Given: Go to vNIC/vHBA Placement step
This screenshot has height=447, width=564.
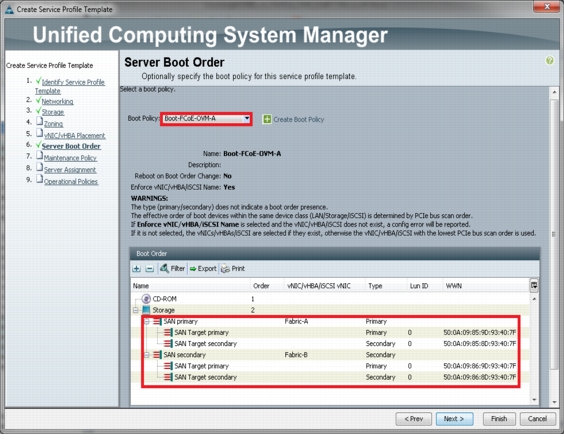Looking at the screenshot, I should click(74, 136).
